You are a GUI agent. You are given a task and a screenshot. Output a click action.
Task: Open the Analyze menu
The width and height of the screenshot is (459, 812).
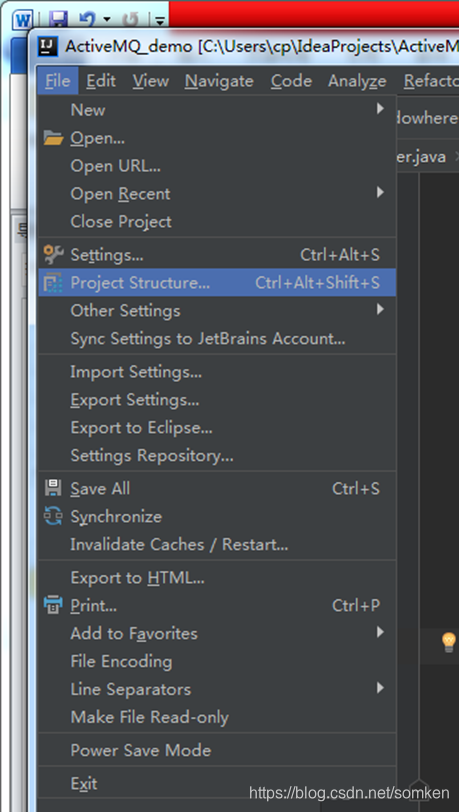click(x=357, y=81)
